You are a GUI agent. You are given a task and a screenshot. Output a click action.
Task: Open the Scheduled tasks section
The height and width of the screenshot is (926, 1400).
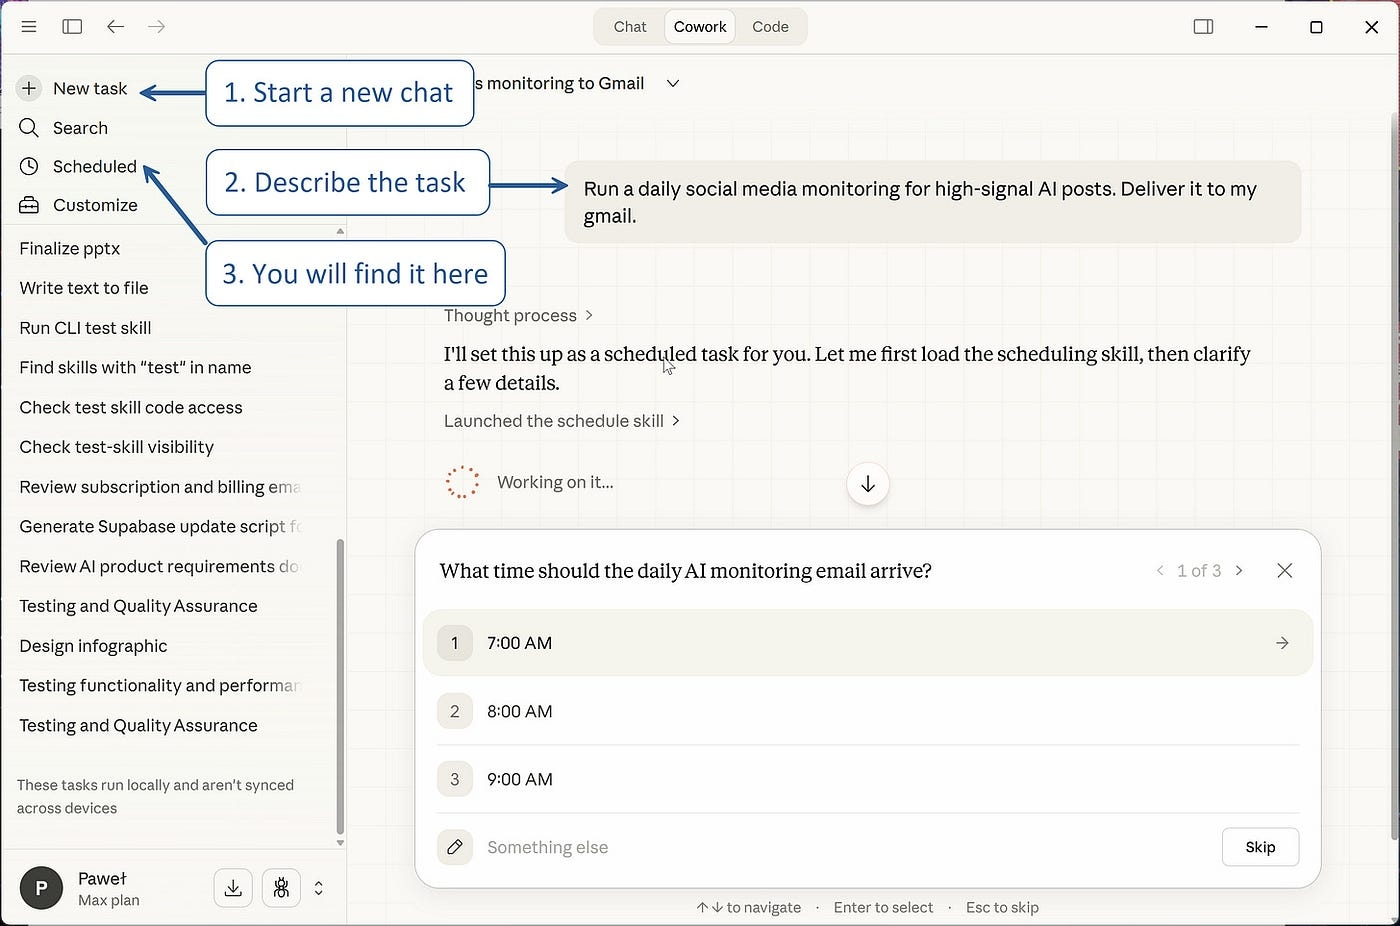(x=94, y=167)
